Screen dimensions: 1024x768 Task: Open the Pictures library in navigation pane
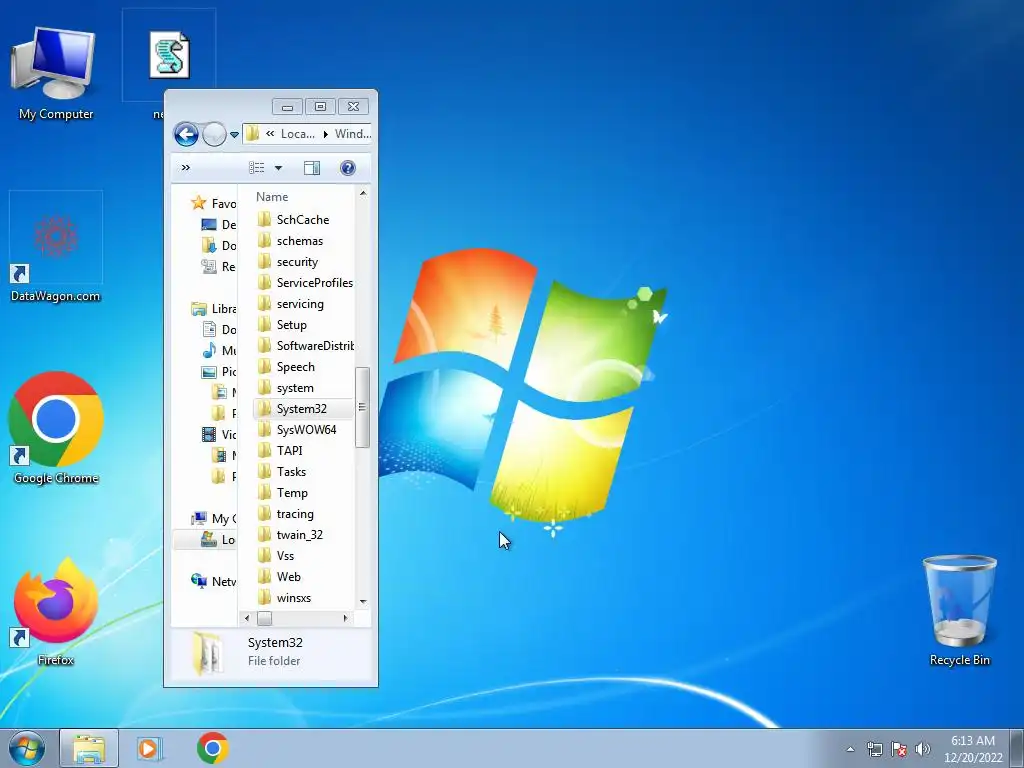tap(219, 372)
